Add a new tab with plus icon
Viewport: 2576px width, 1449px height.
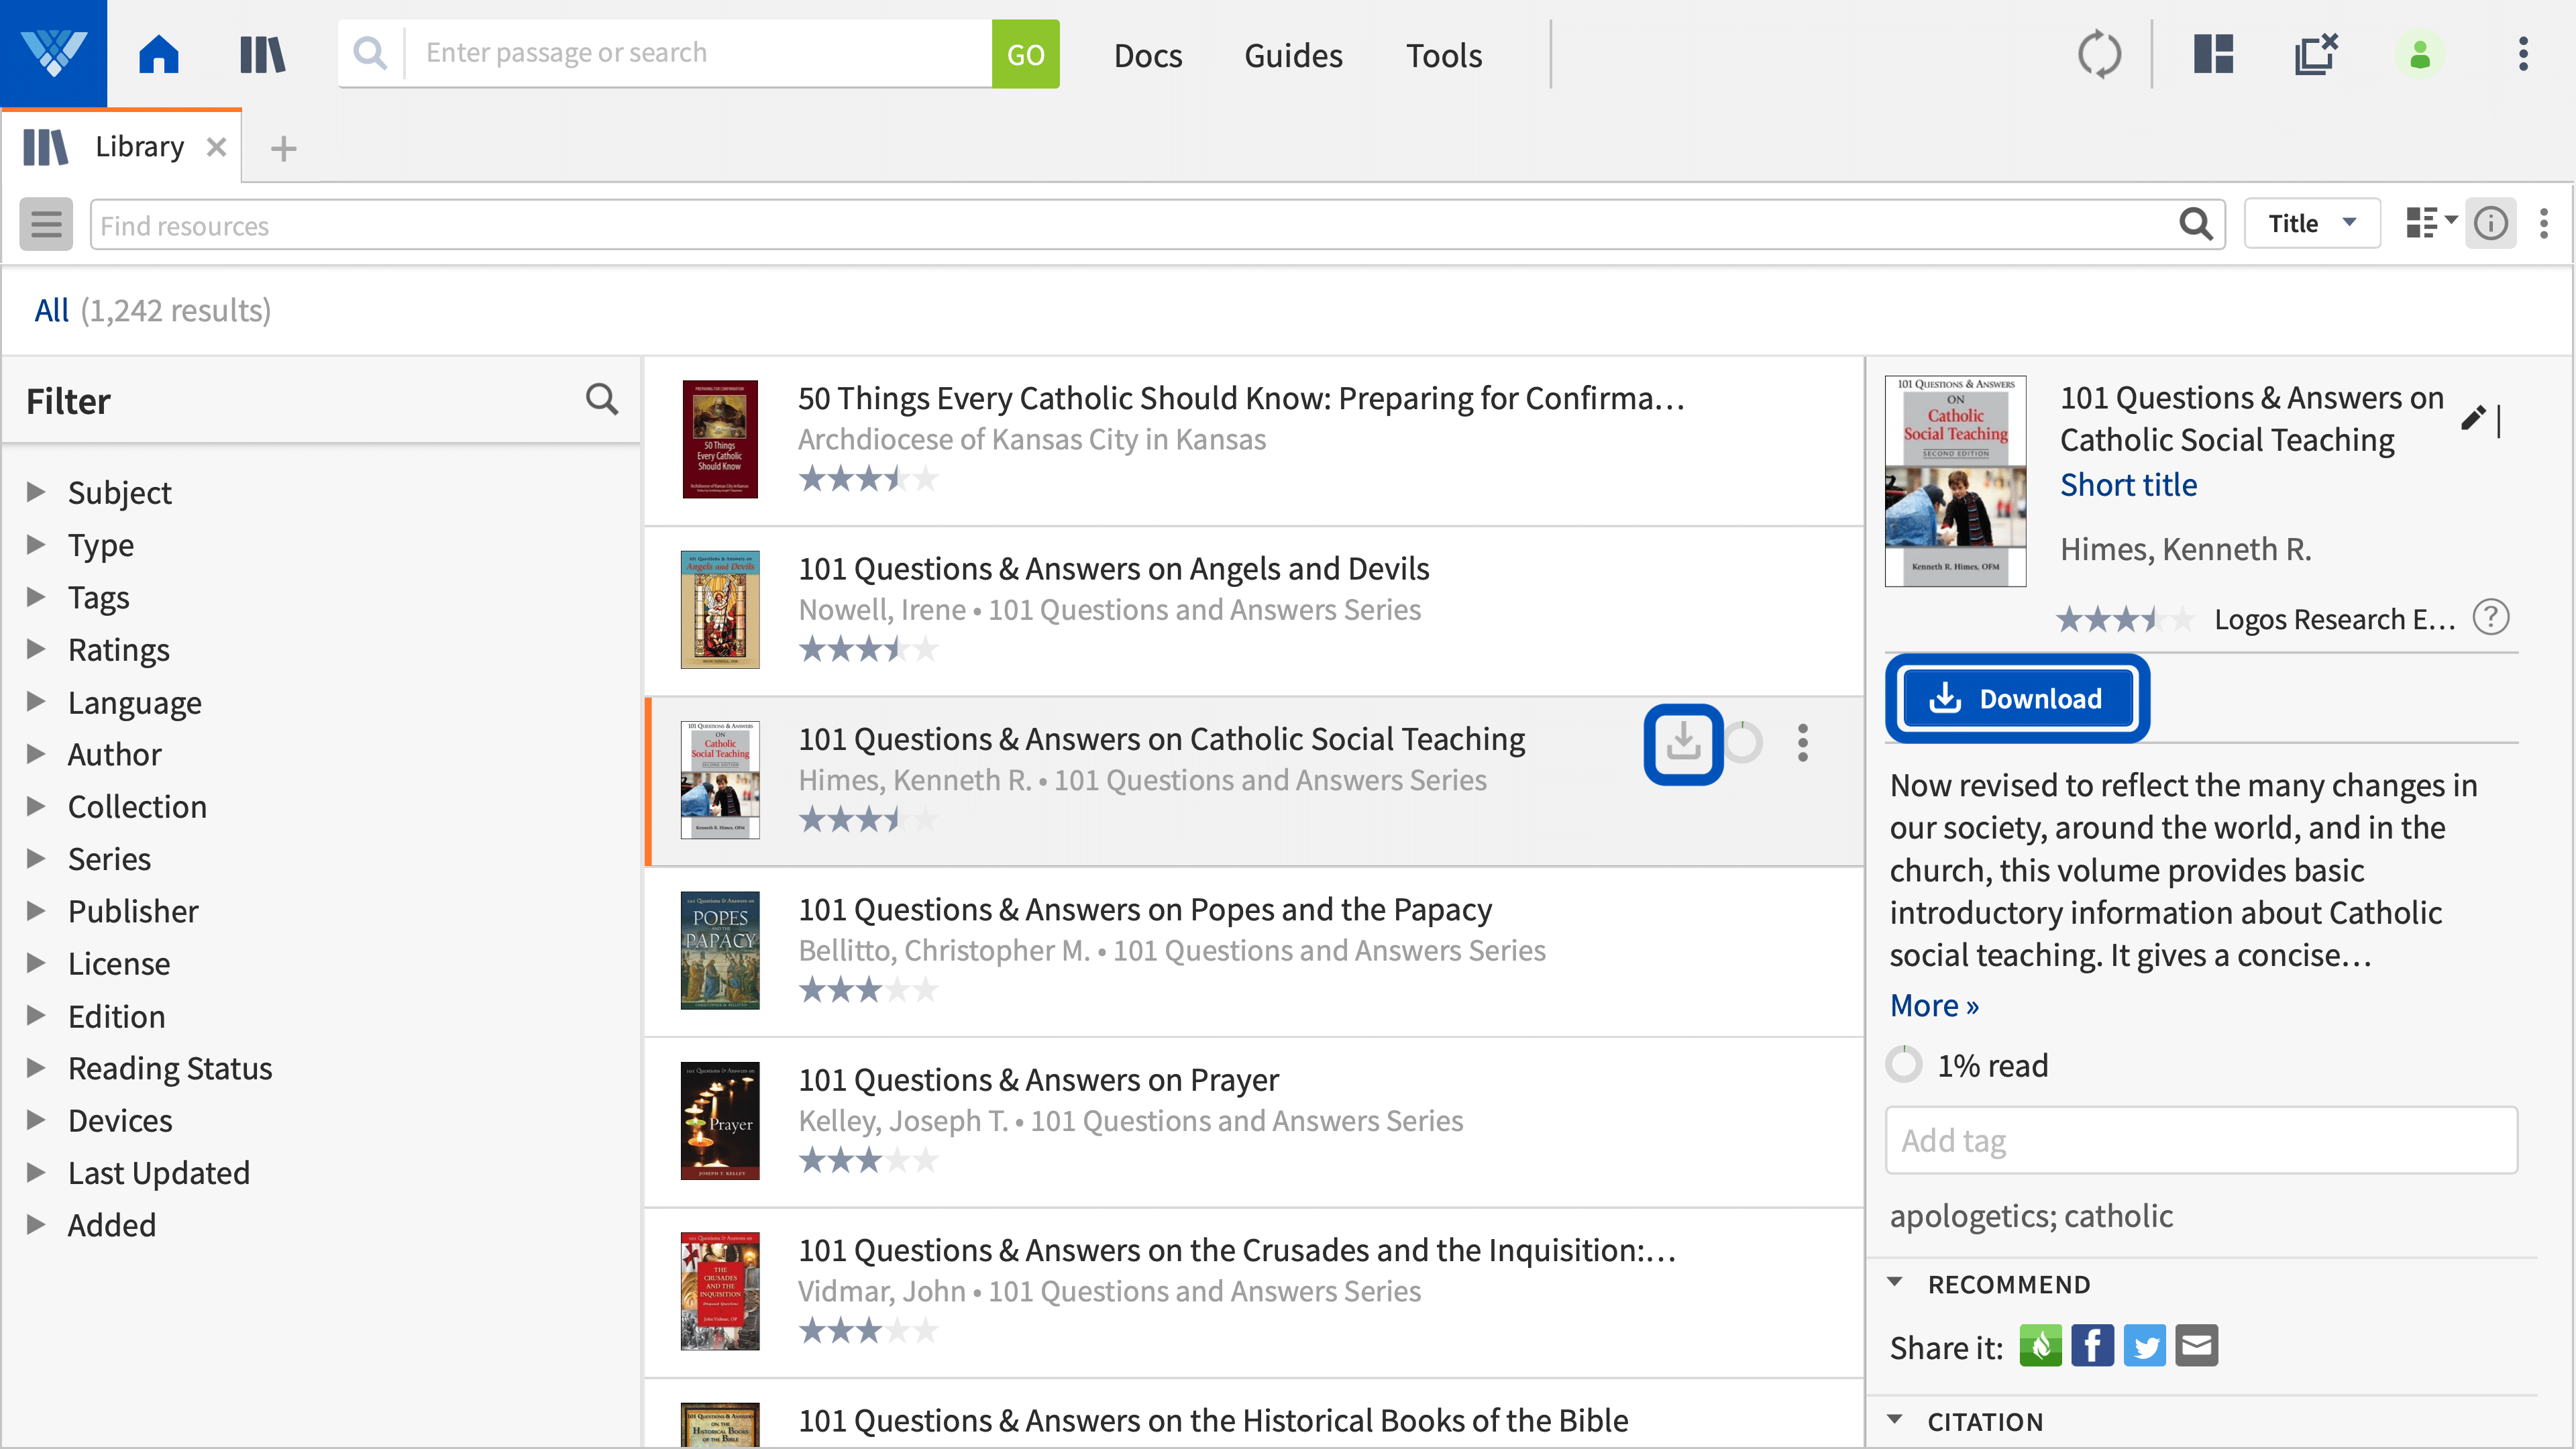pyautogui.click(x=284, y=149)
